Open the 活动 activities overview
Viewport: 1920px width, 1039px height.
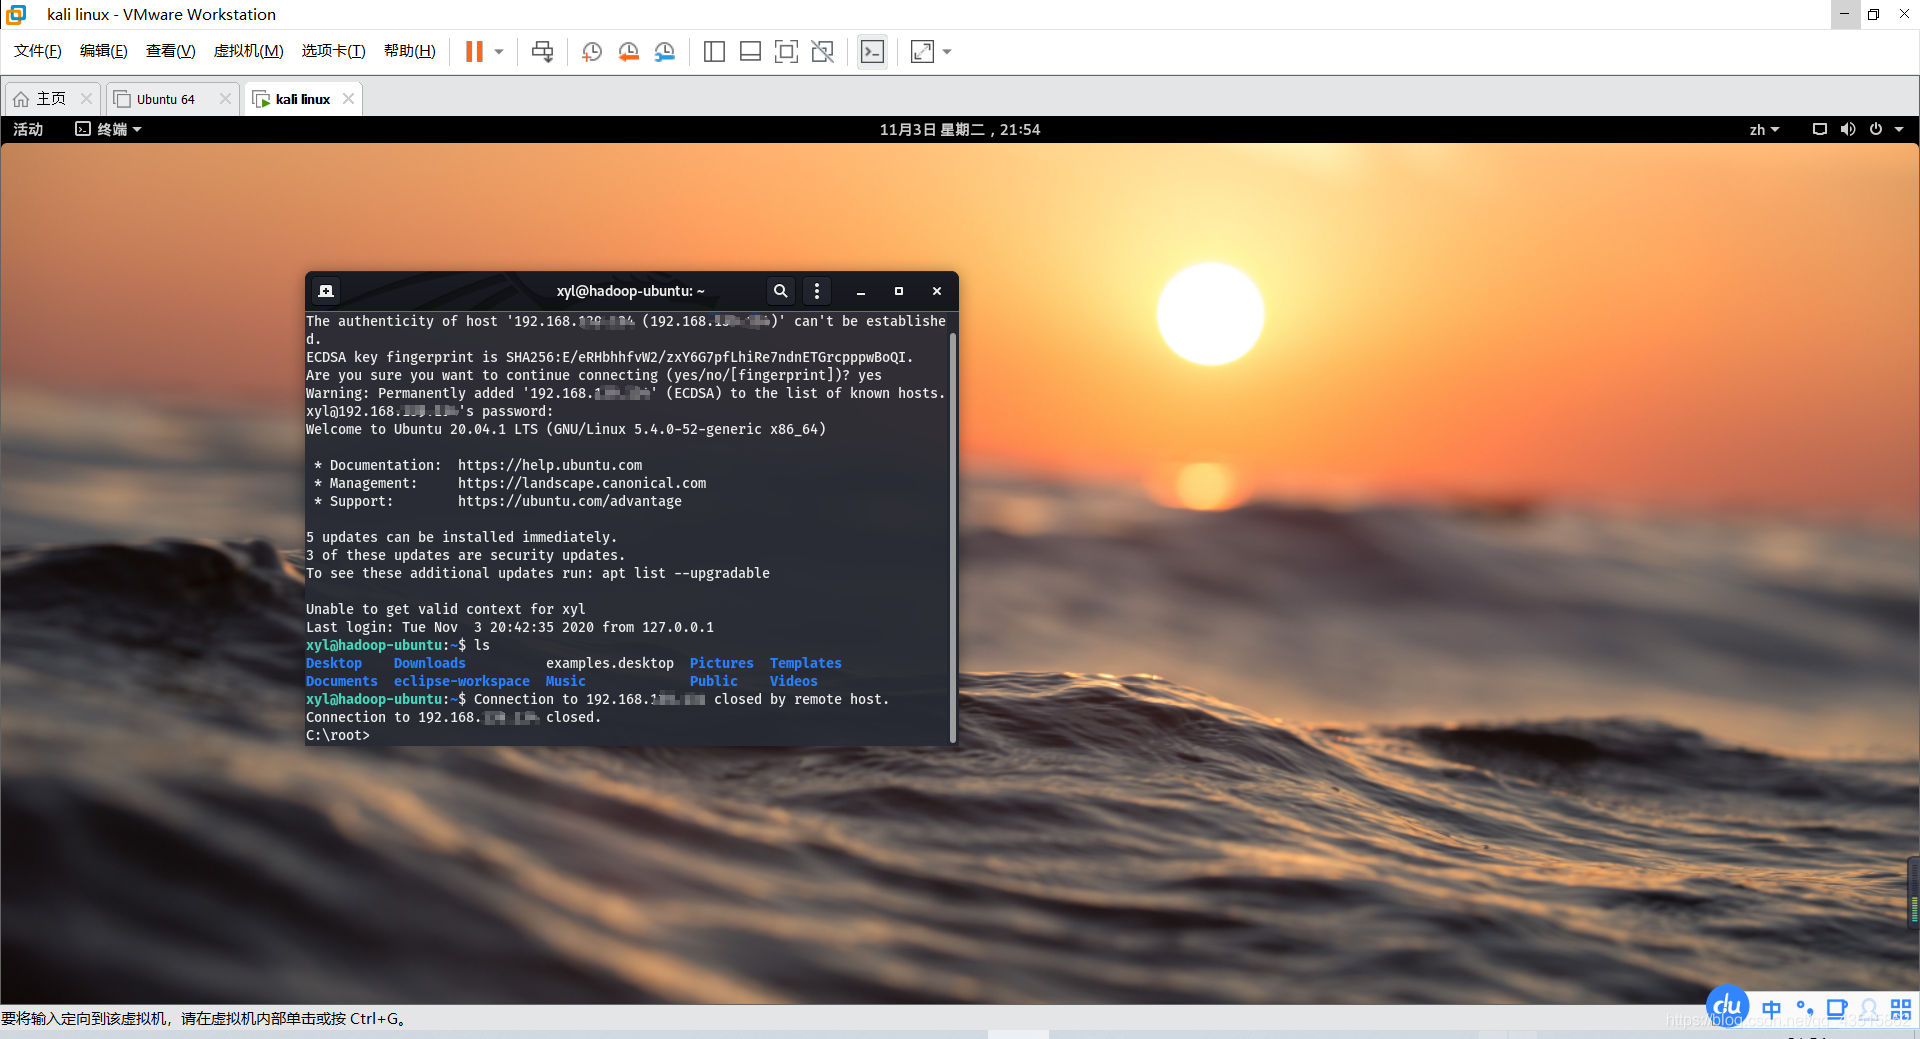click(x=28, y=130)
